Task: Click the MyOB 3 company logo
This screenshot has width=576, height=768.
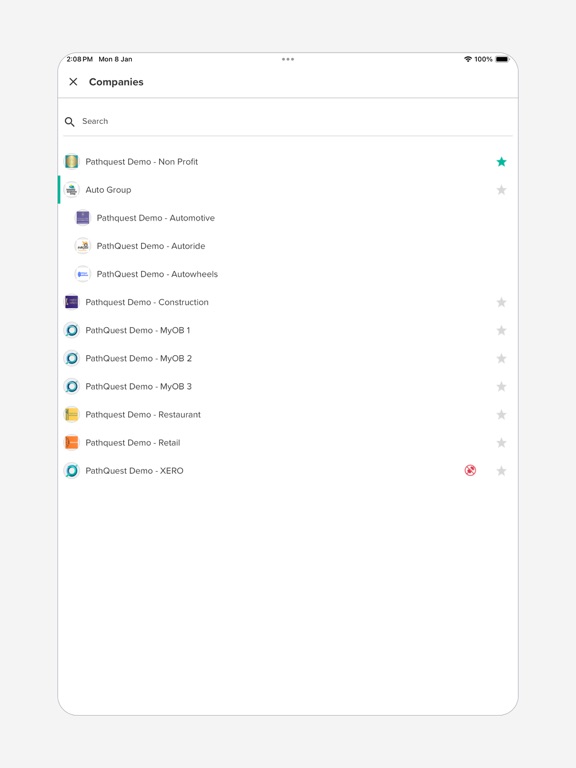Action: pos(72,386)
